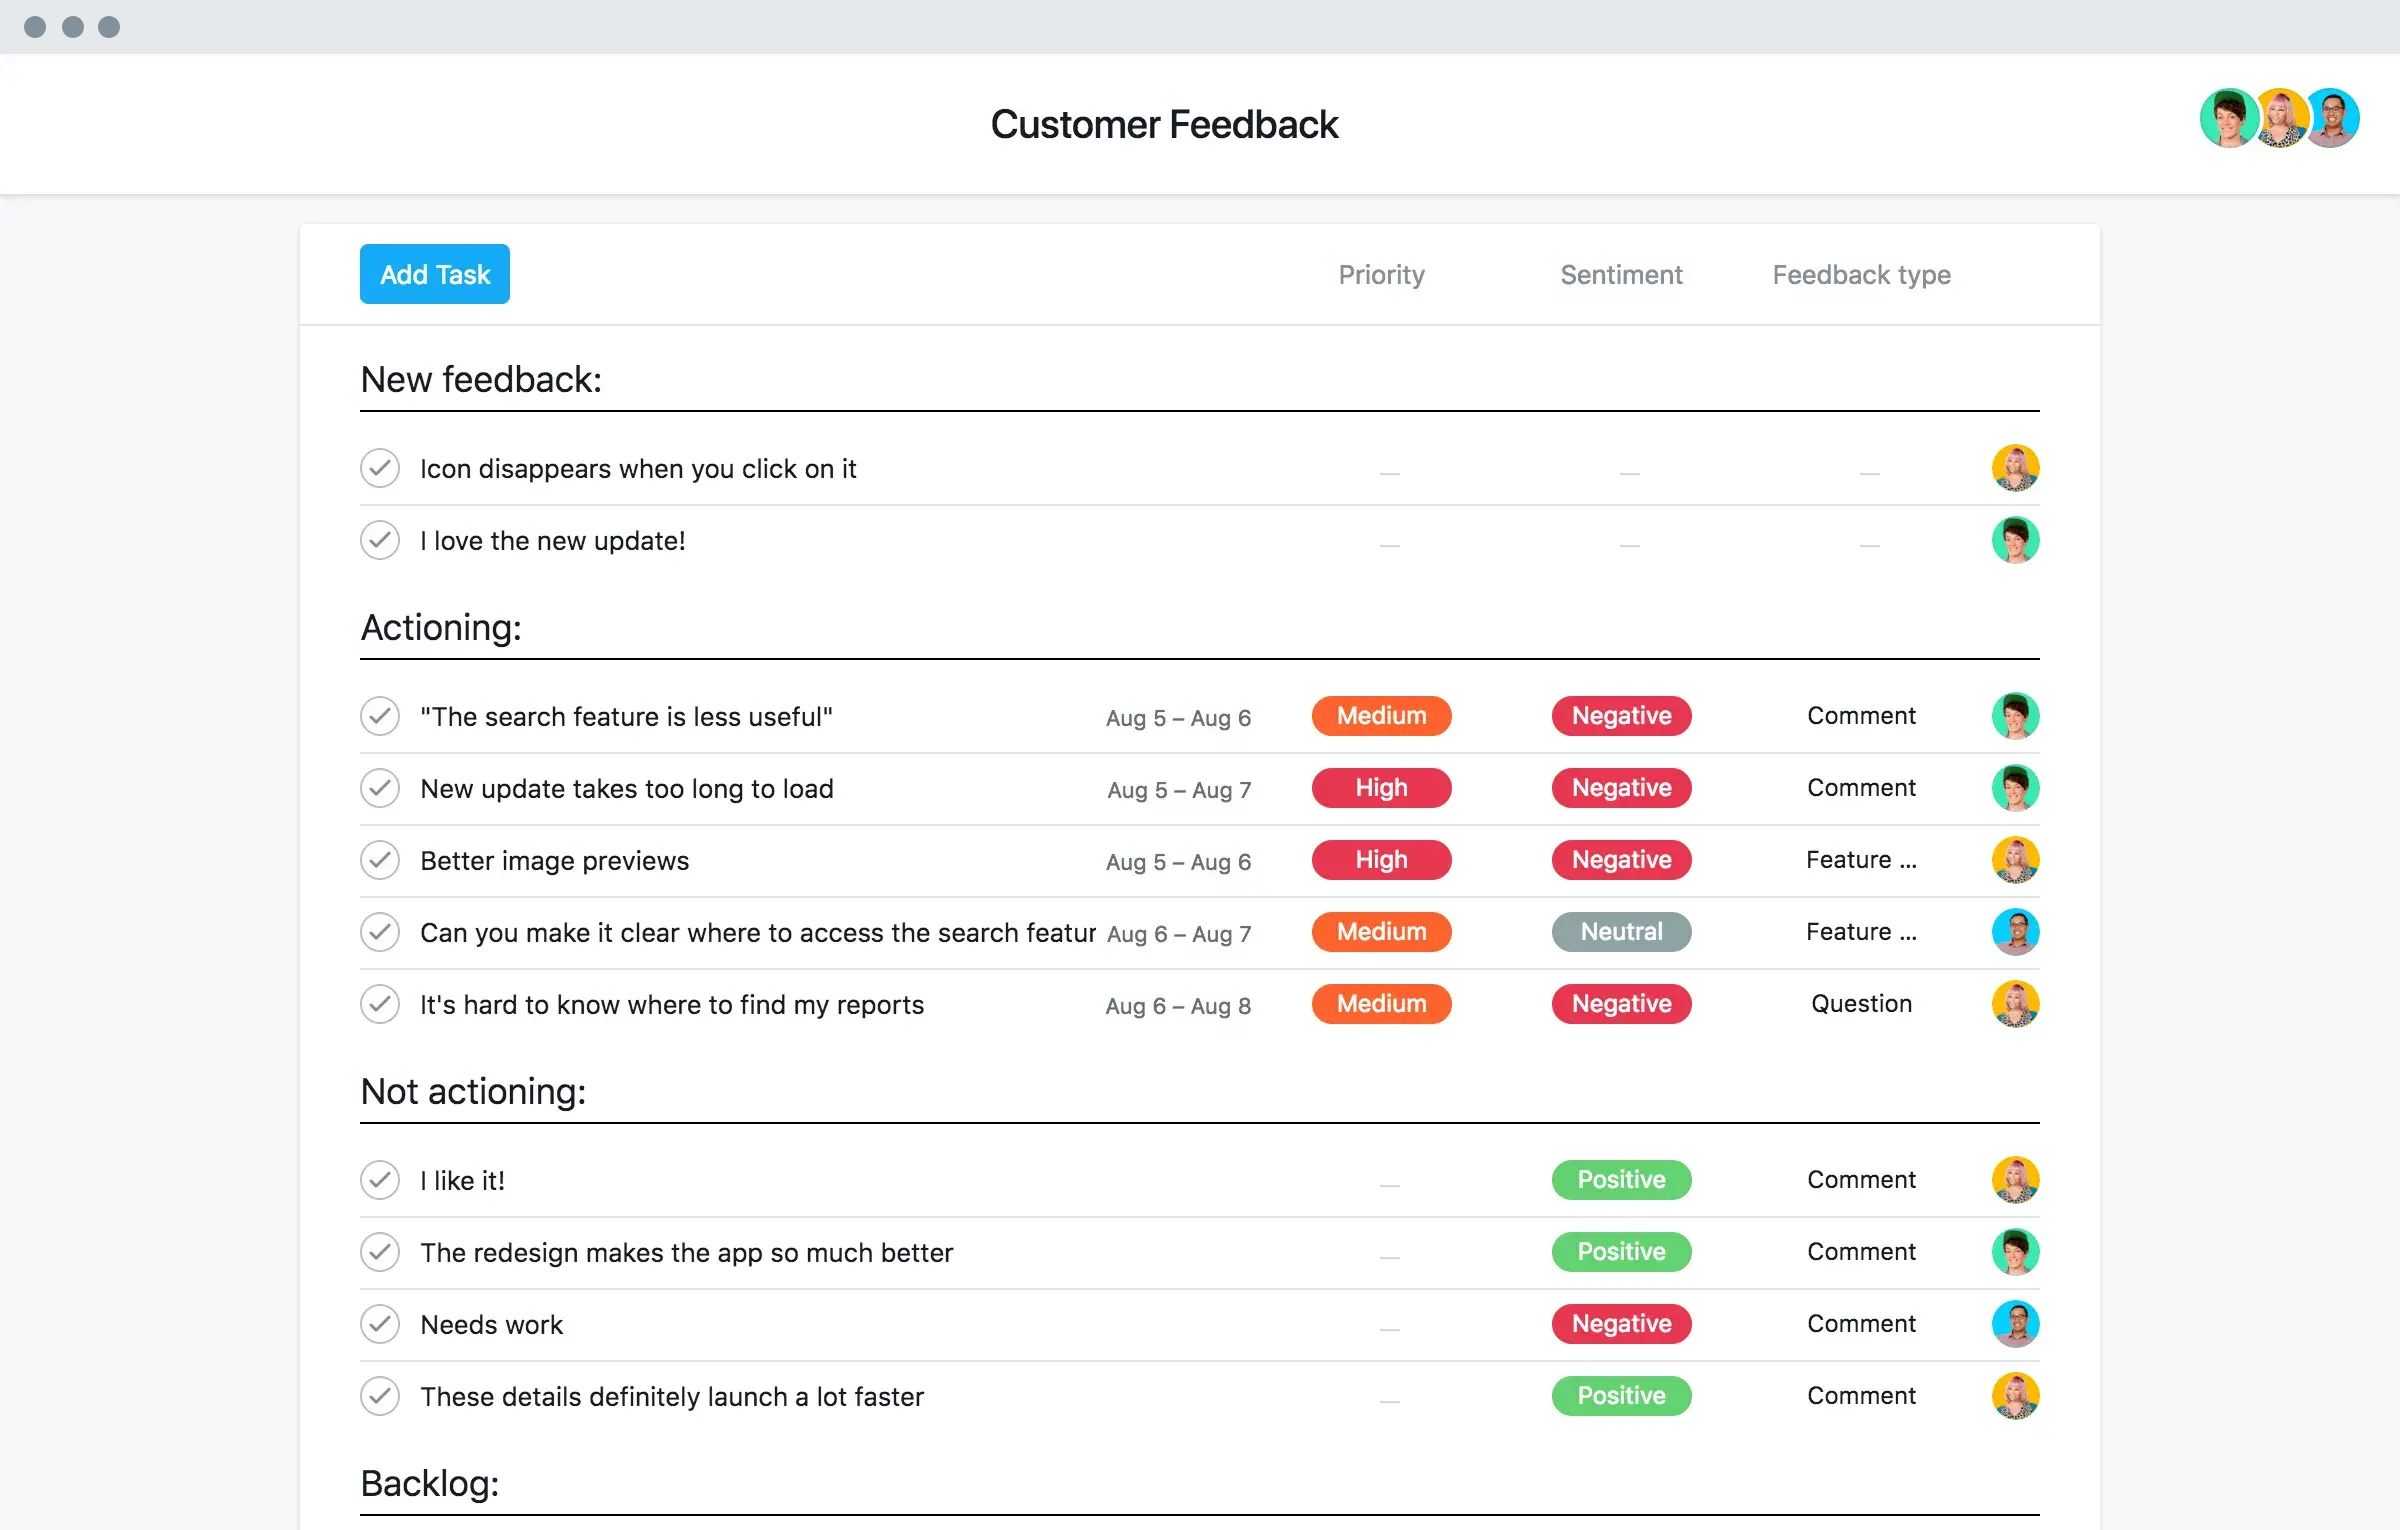Toggle checkbox for 'Better image previews'
2400x1530 pixels.
tap(381, 859)
